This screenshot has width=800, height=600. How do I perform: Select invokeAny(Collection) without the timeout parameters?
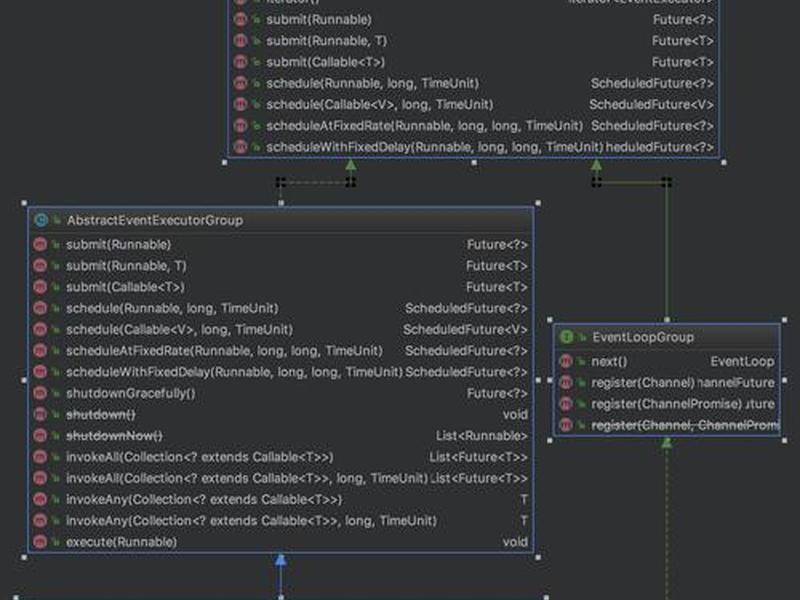coord(204,499)
